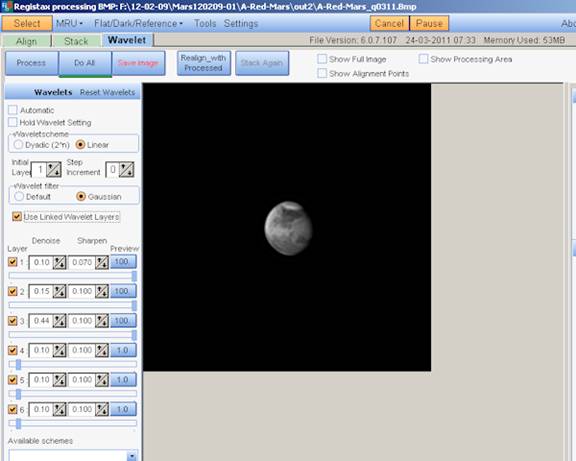
Task: Switch to the Stack tab
Action: 76,41
